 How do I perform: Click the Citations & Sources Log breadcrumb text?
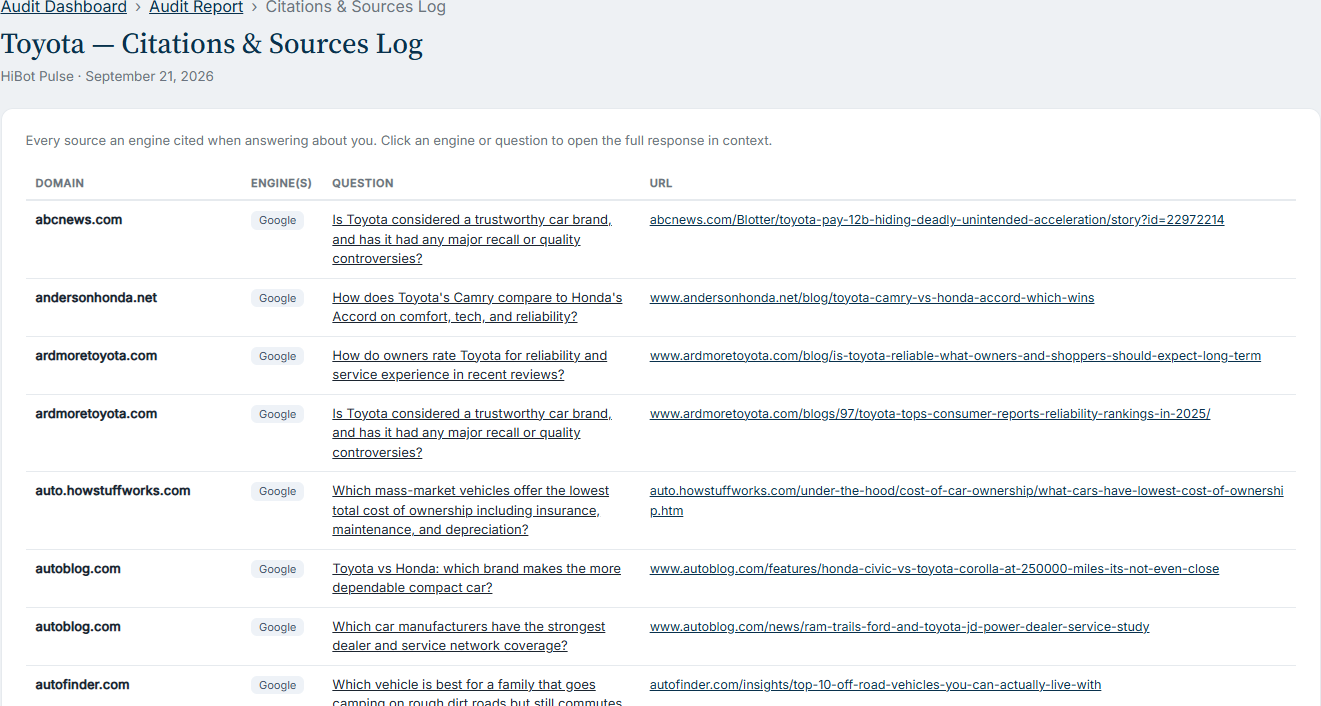click(356, 8)
